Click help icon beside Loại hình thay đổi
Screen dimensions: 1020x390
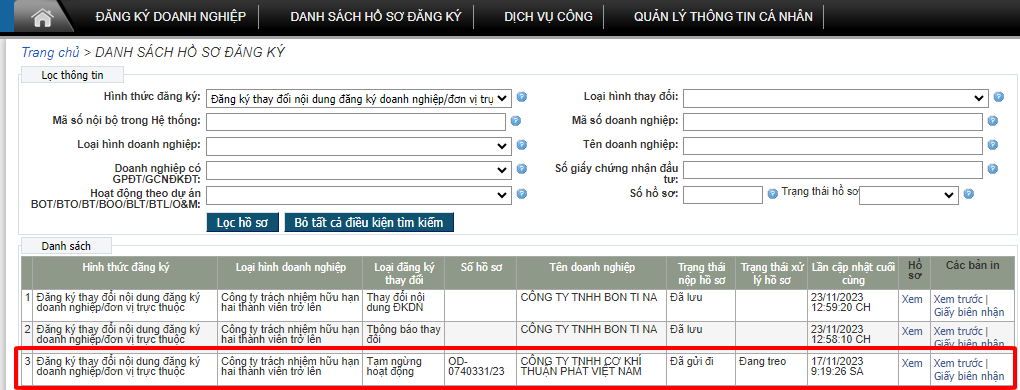tap(999, 98)
